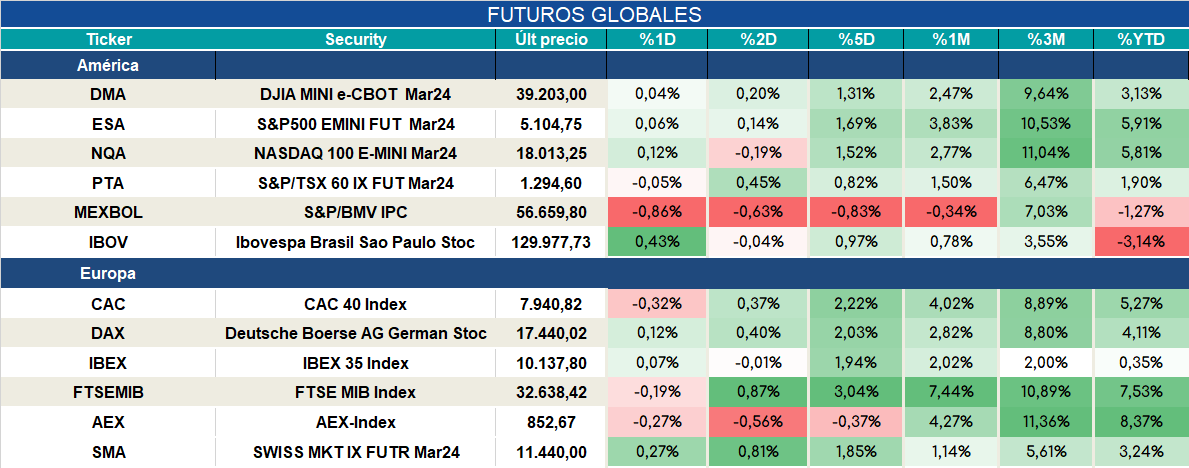Screen dimensions: 1189x468
Task: Select the %3M column header
Action: click(x=1046, y=40)
